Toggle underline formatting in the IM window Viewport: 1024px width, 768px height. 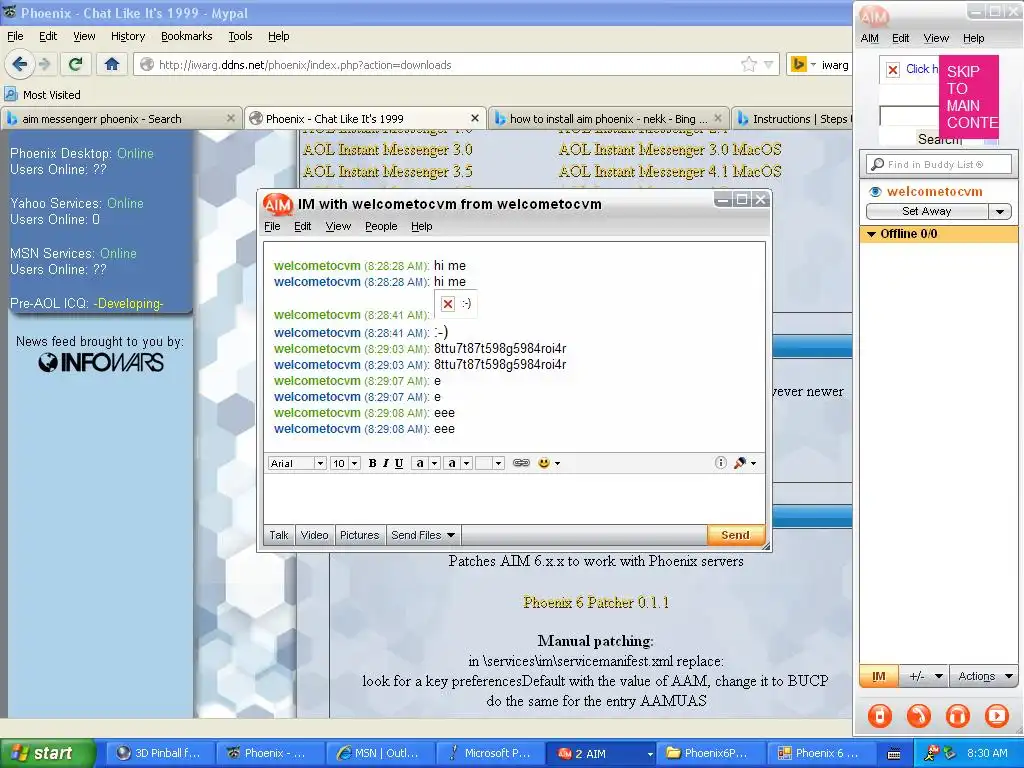(x=399, y=463)
